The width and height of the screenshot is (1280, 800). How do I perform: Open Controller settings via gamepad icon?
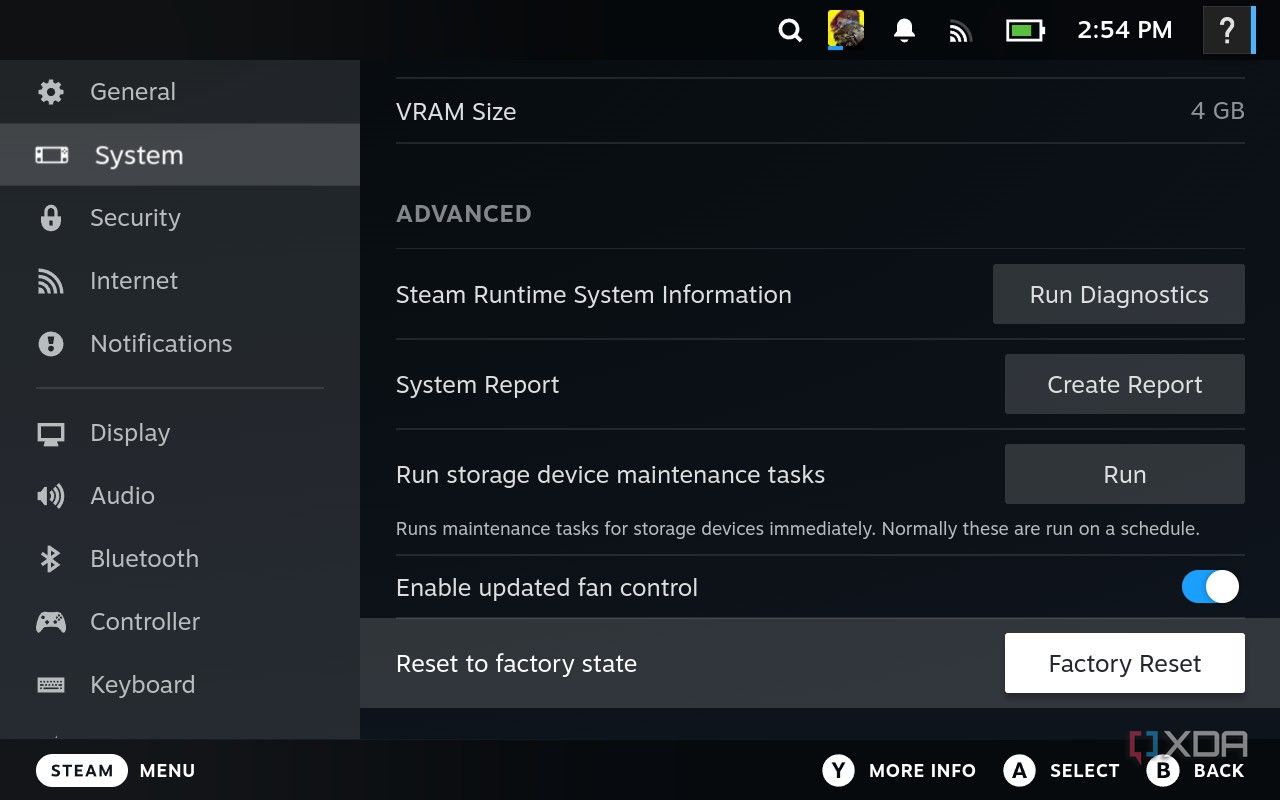click(51, 622)
